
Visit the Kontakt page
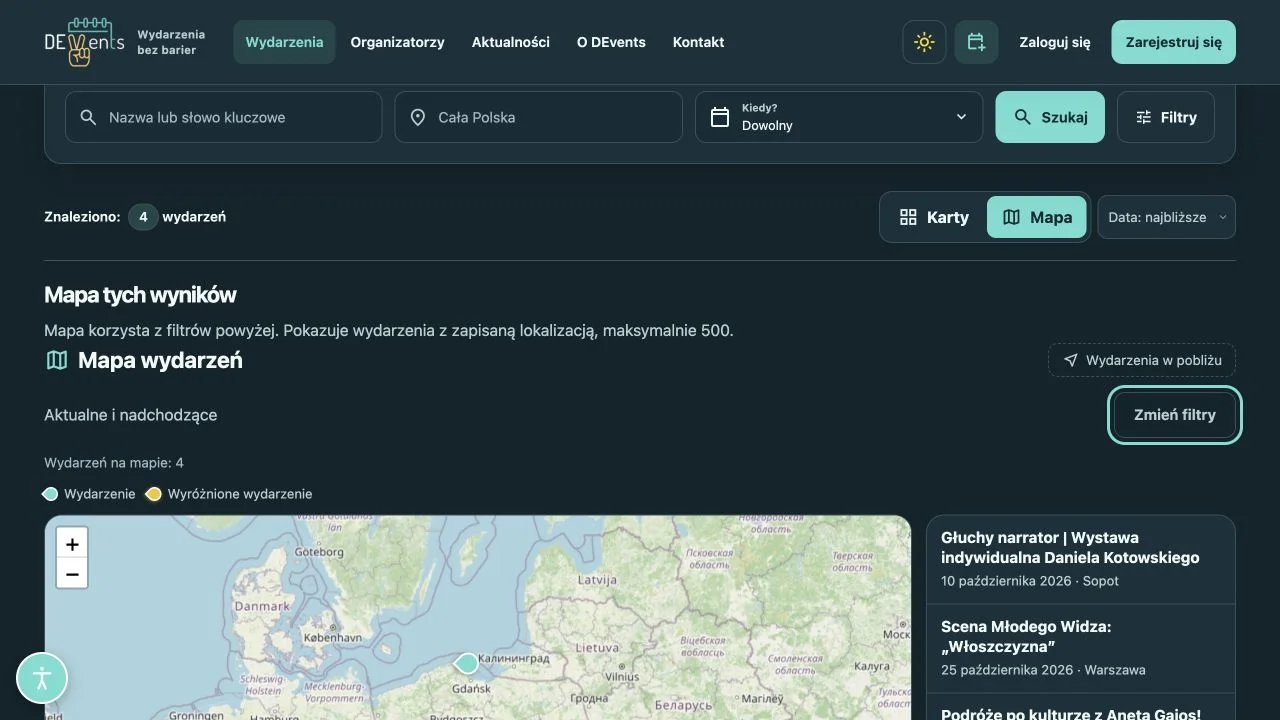point(698,42)
